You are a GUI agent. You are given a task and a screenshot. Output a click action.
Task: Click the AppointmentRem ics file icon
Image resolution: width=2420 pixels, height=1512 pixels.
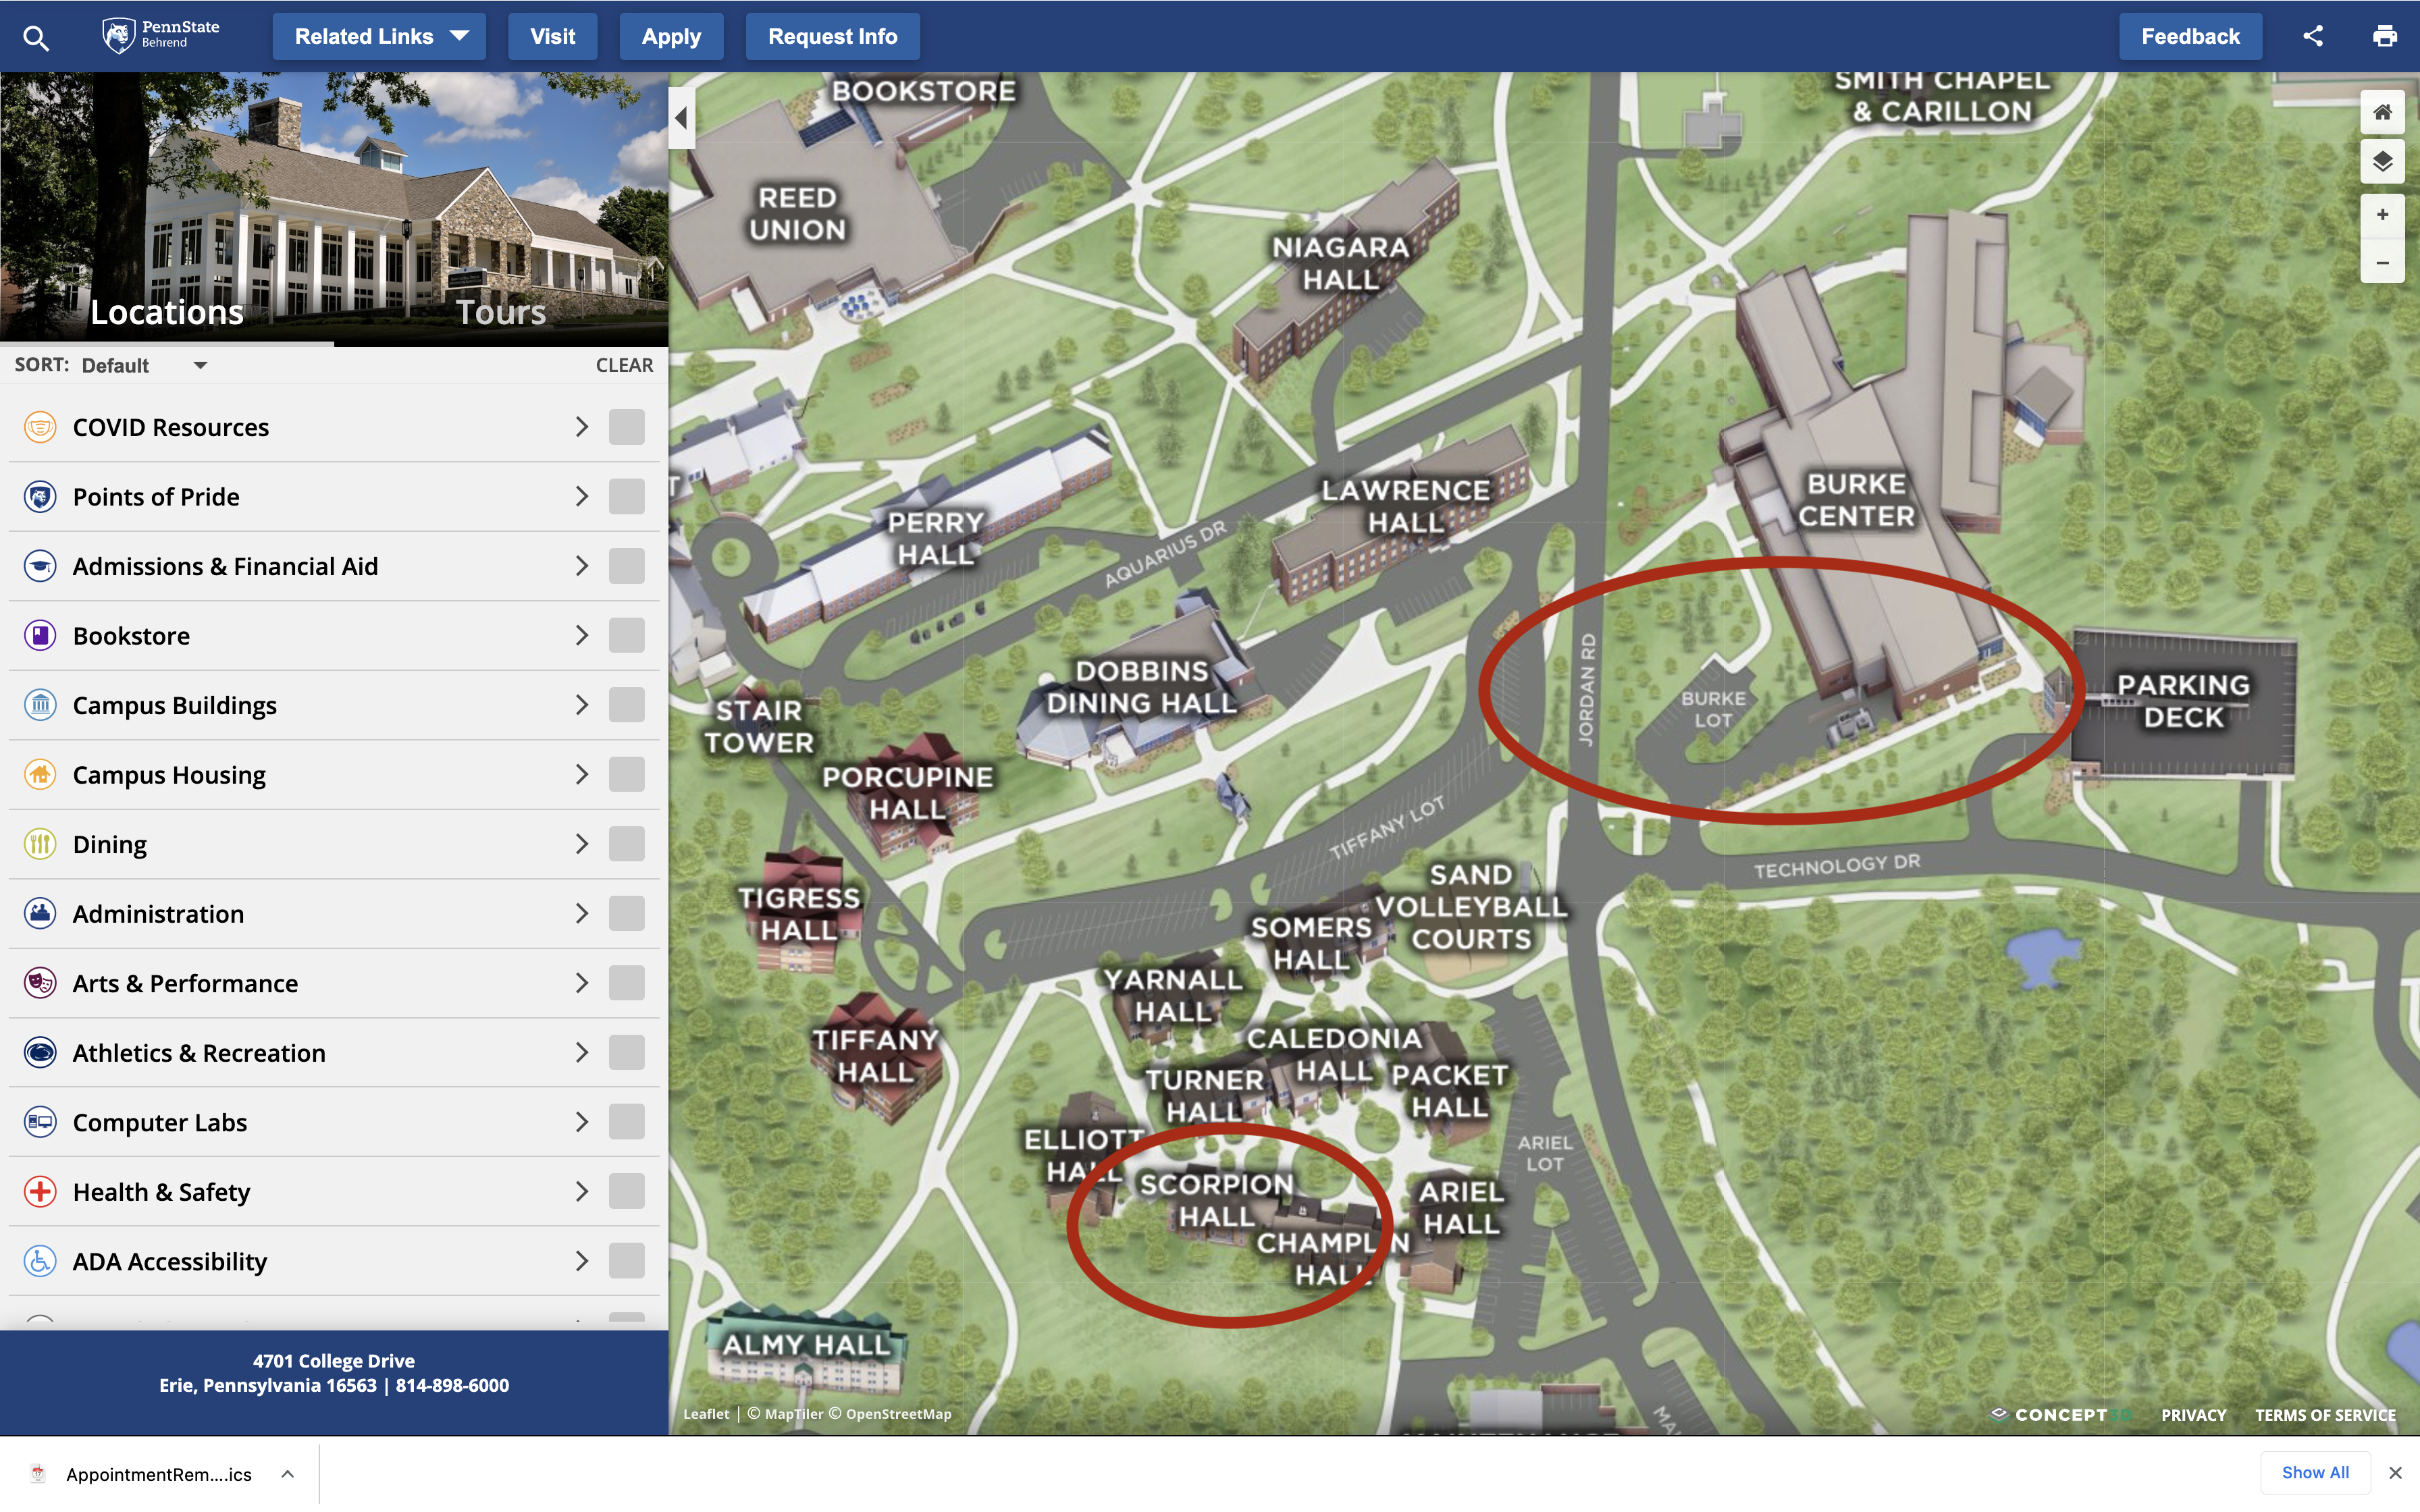tap(38, 1474)
